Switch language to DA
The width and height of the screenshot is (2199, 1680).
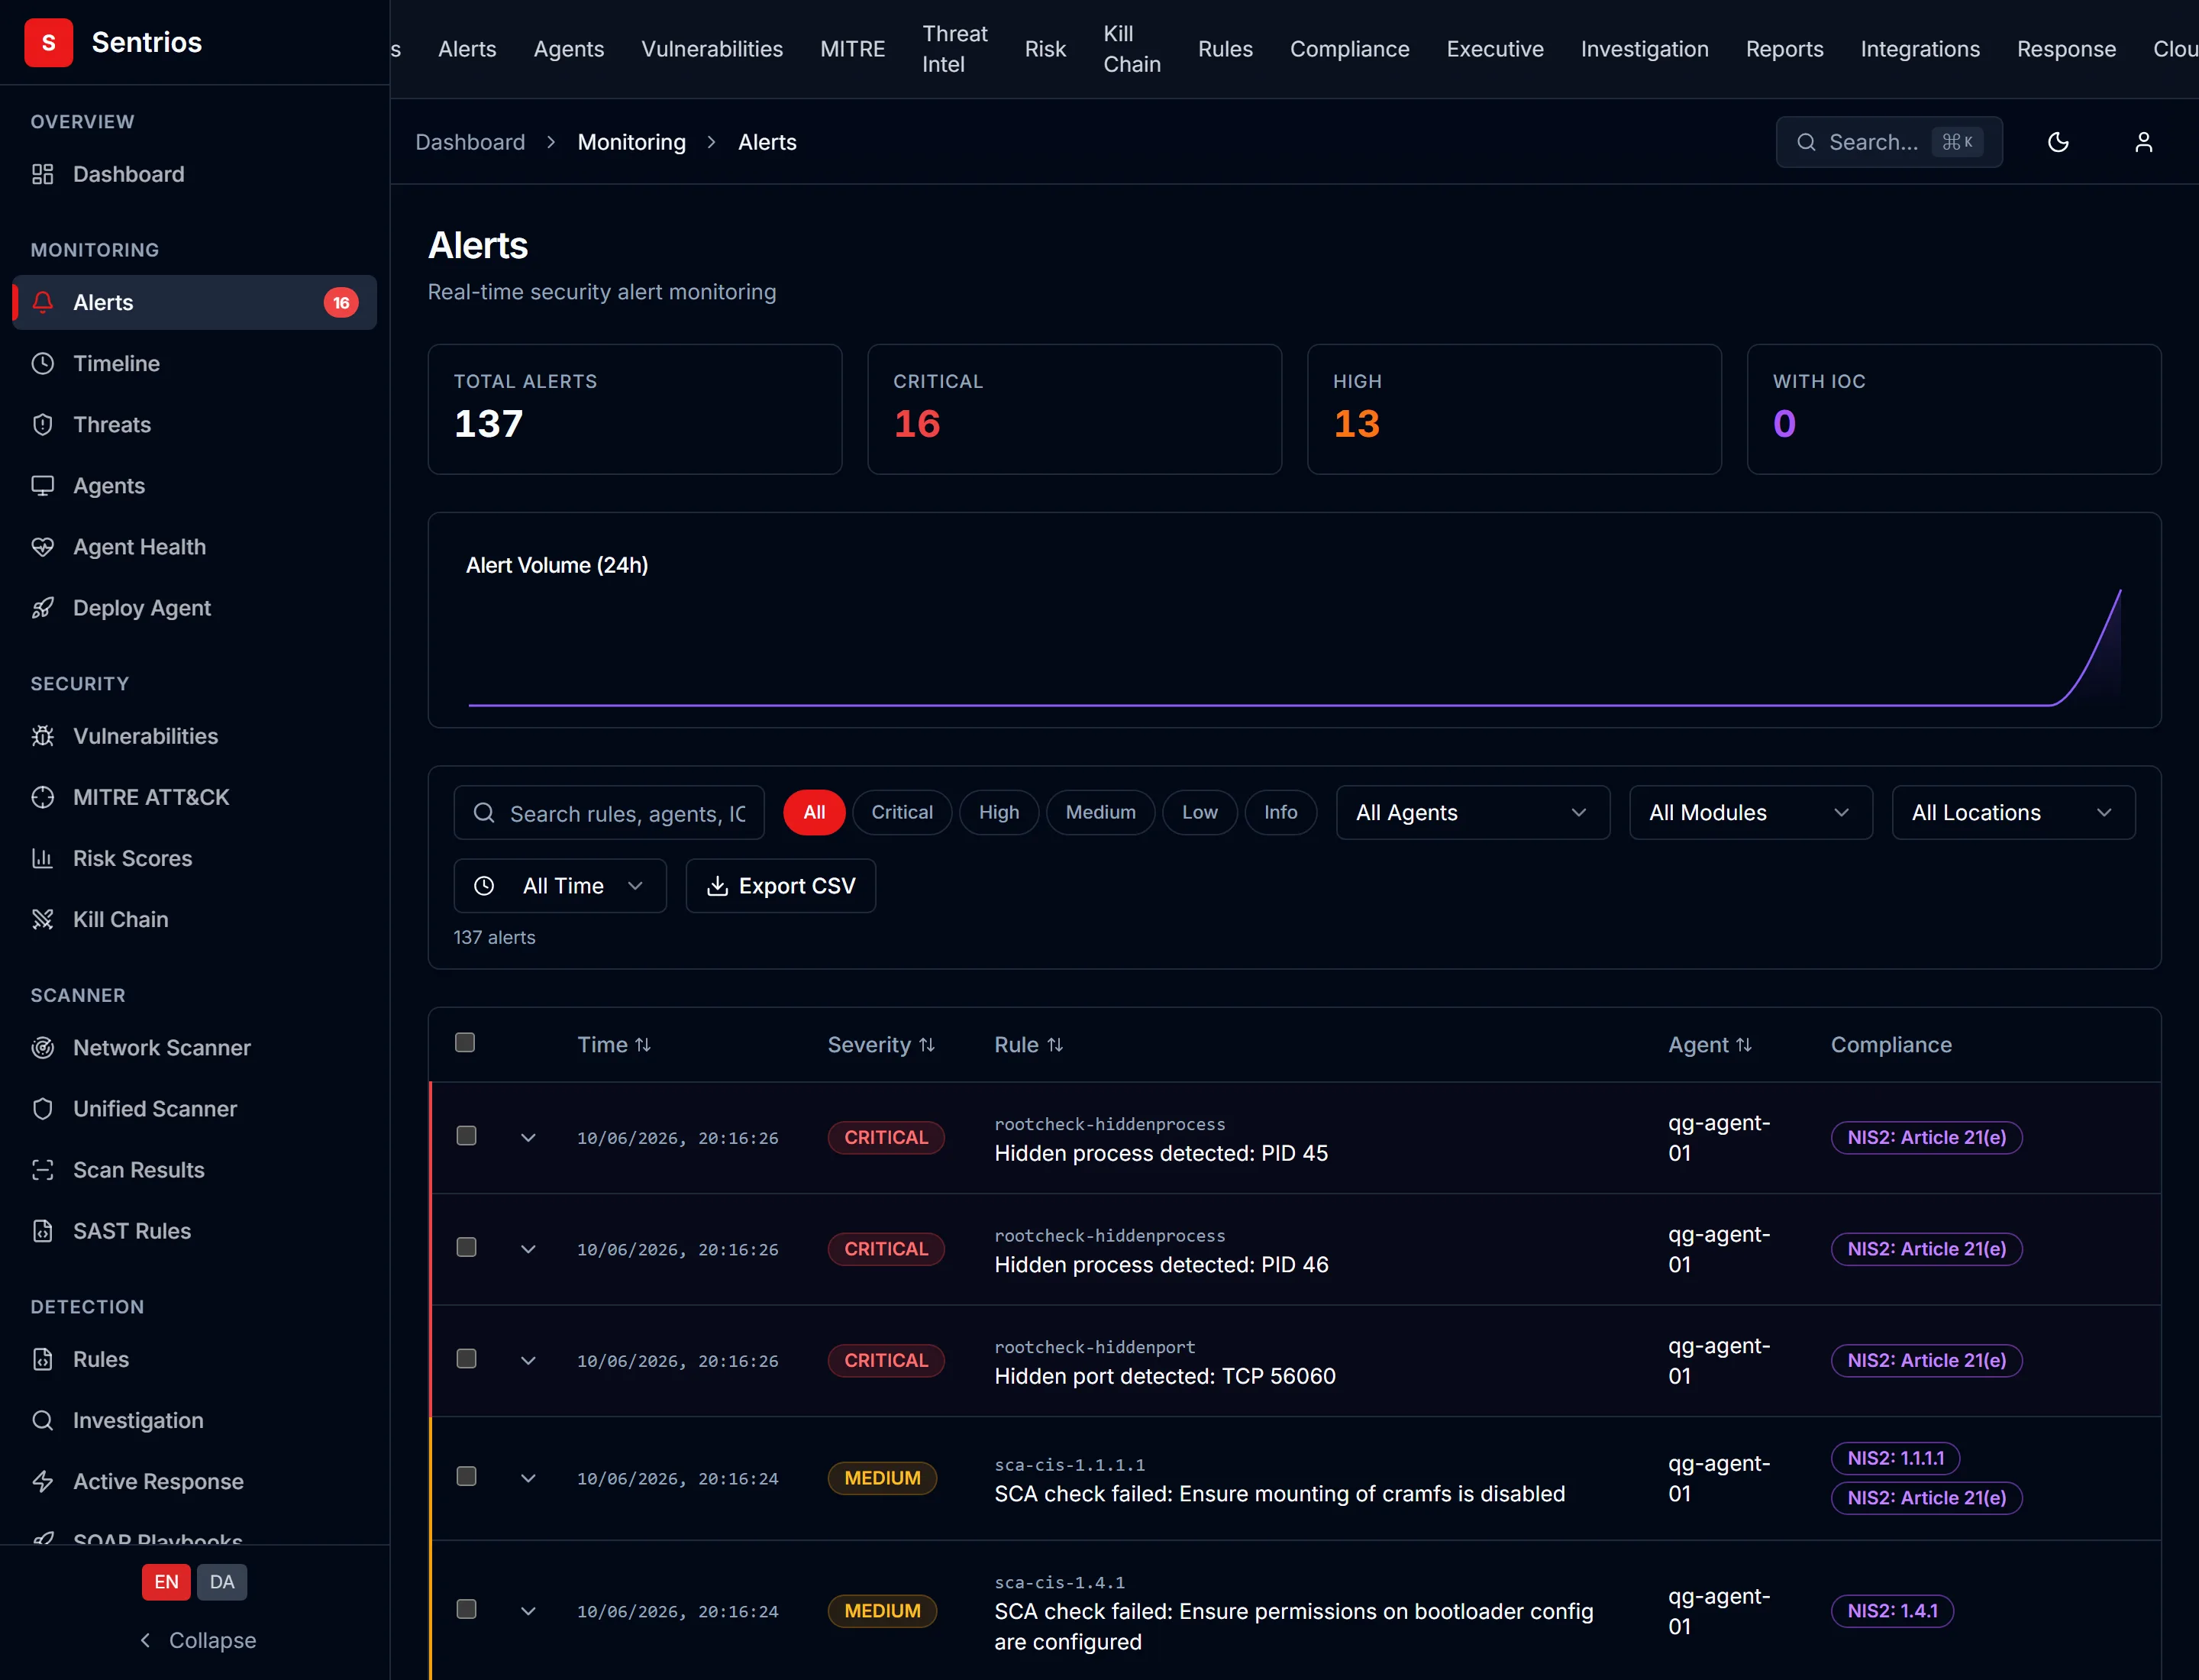coord(222,1582)
